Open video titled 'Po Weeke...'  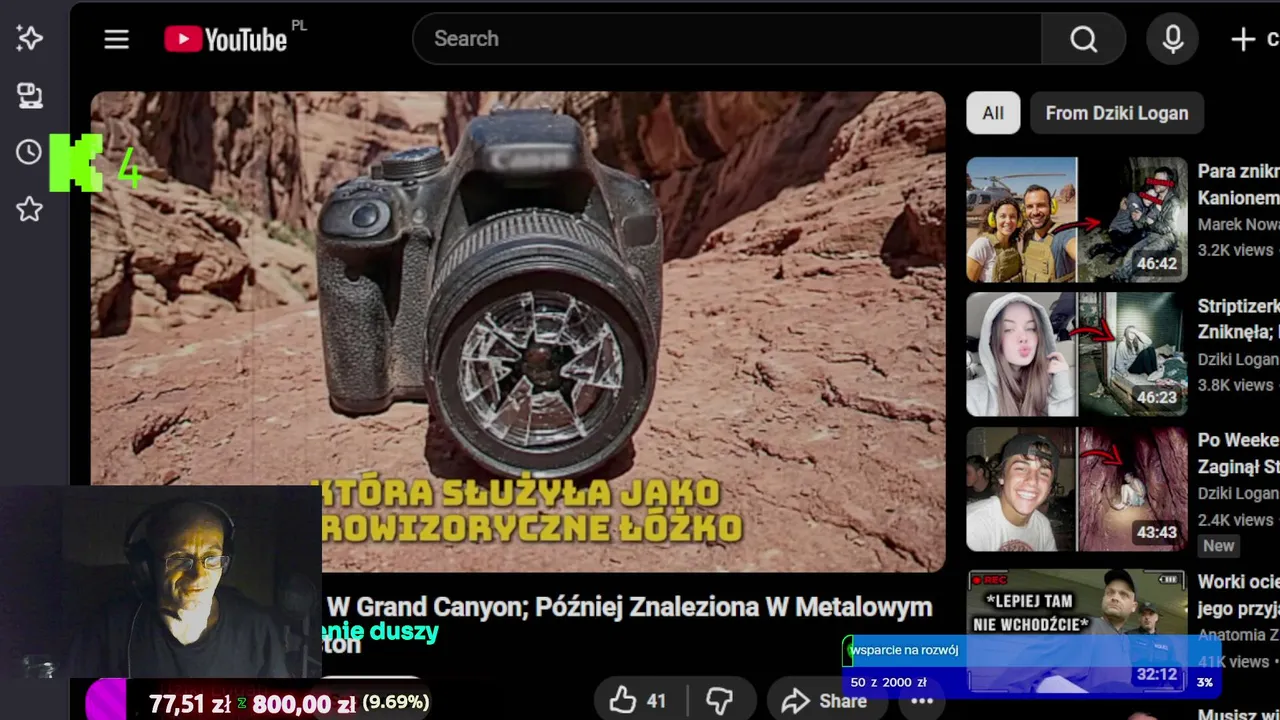click(x=1238, y=453)
